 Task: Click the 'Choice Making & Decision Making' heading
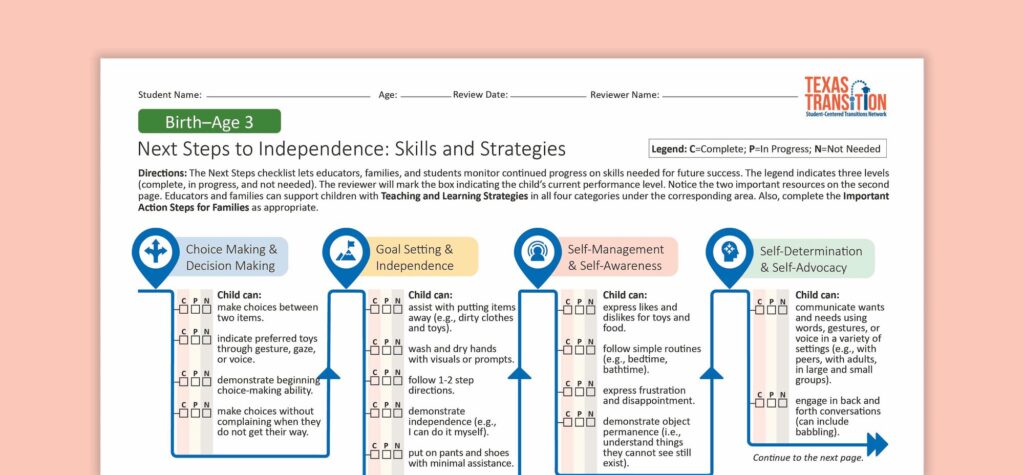[231, 257]
